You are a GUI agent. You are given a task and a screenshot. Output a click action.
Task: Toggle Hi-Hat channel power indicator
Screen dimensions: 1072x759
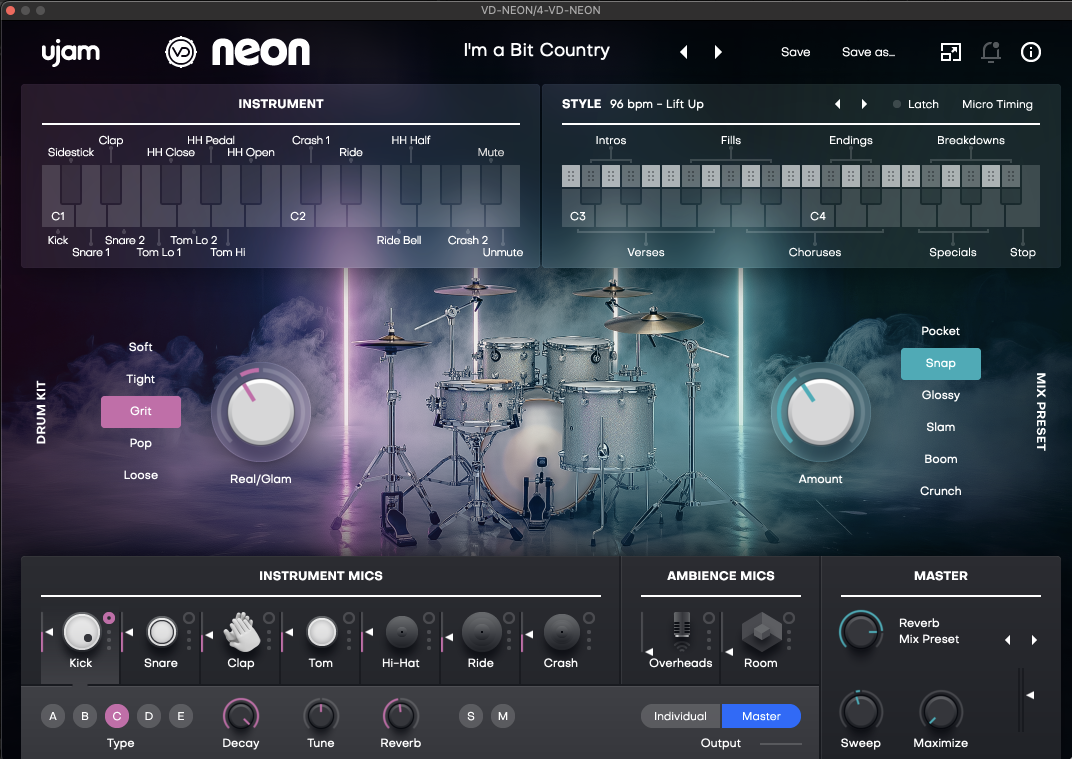(429, 617)
